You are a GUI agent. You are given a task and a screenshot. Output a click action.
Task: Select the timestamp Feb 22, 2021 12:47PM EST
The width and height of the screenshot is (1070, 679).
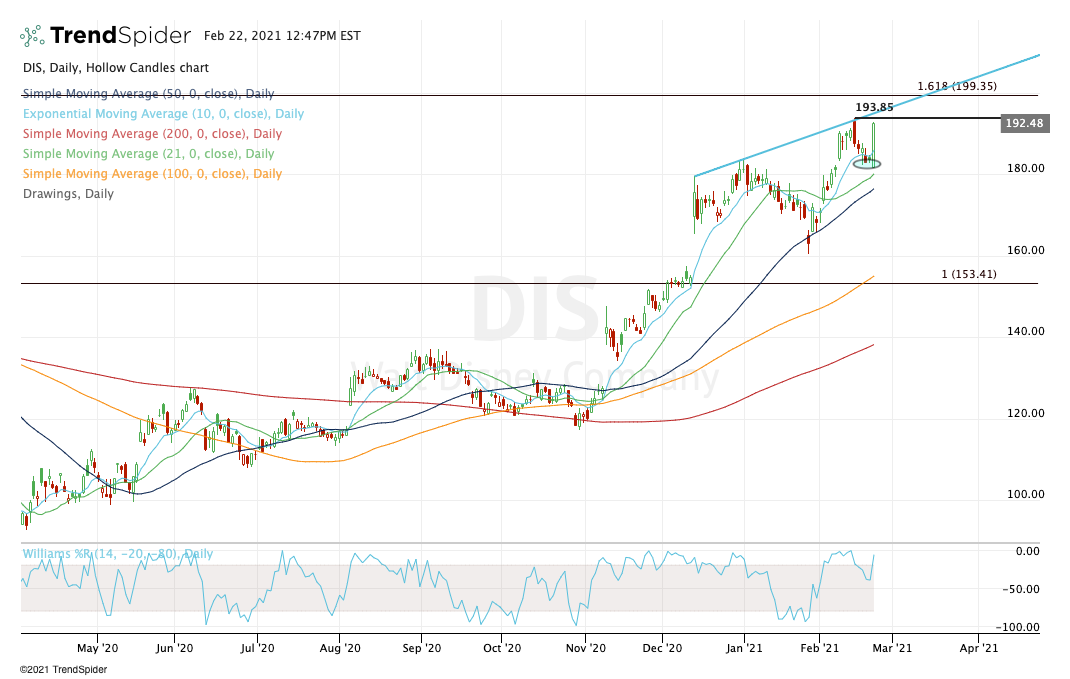point(282,35)
